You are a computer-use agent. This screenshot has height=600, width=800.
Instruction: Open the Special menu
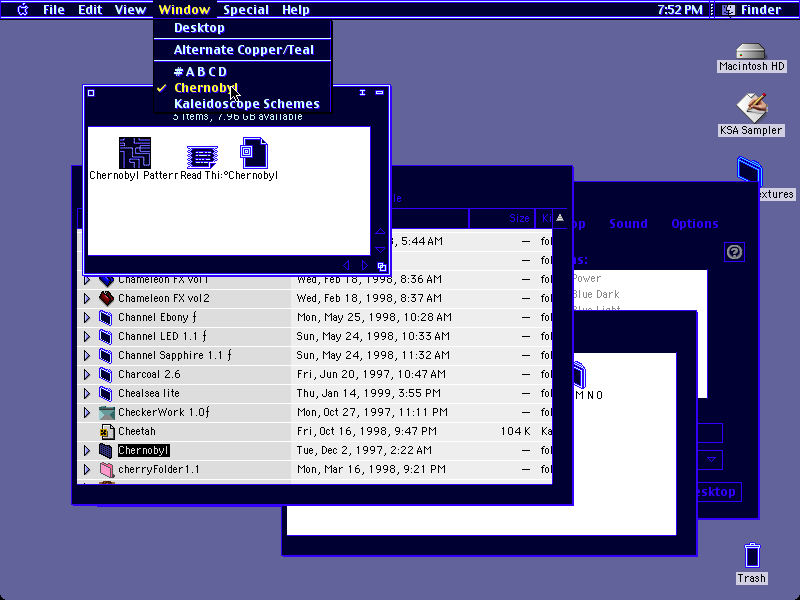click(246, 10)
